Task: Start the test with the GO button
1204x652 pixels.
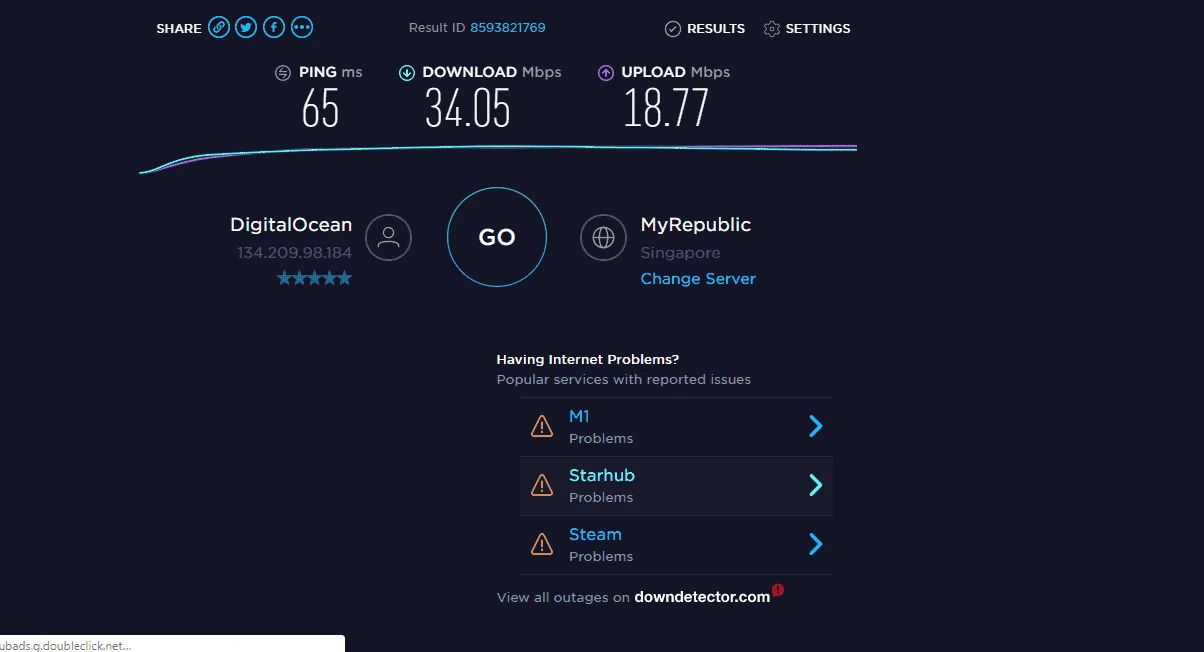Action: point(497,237)
